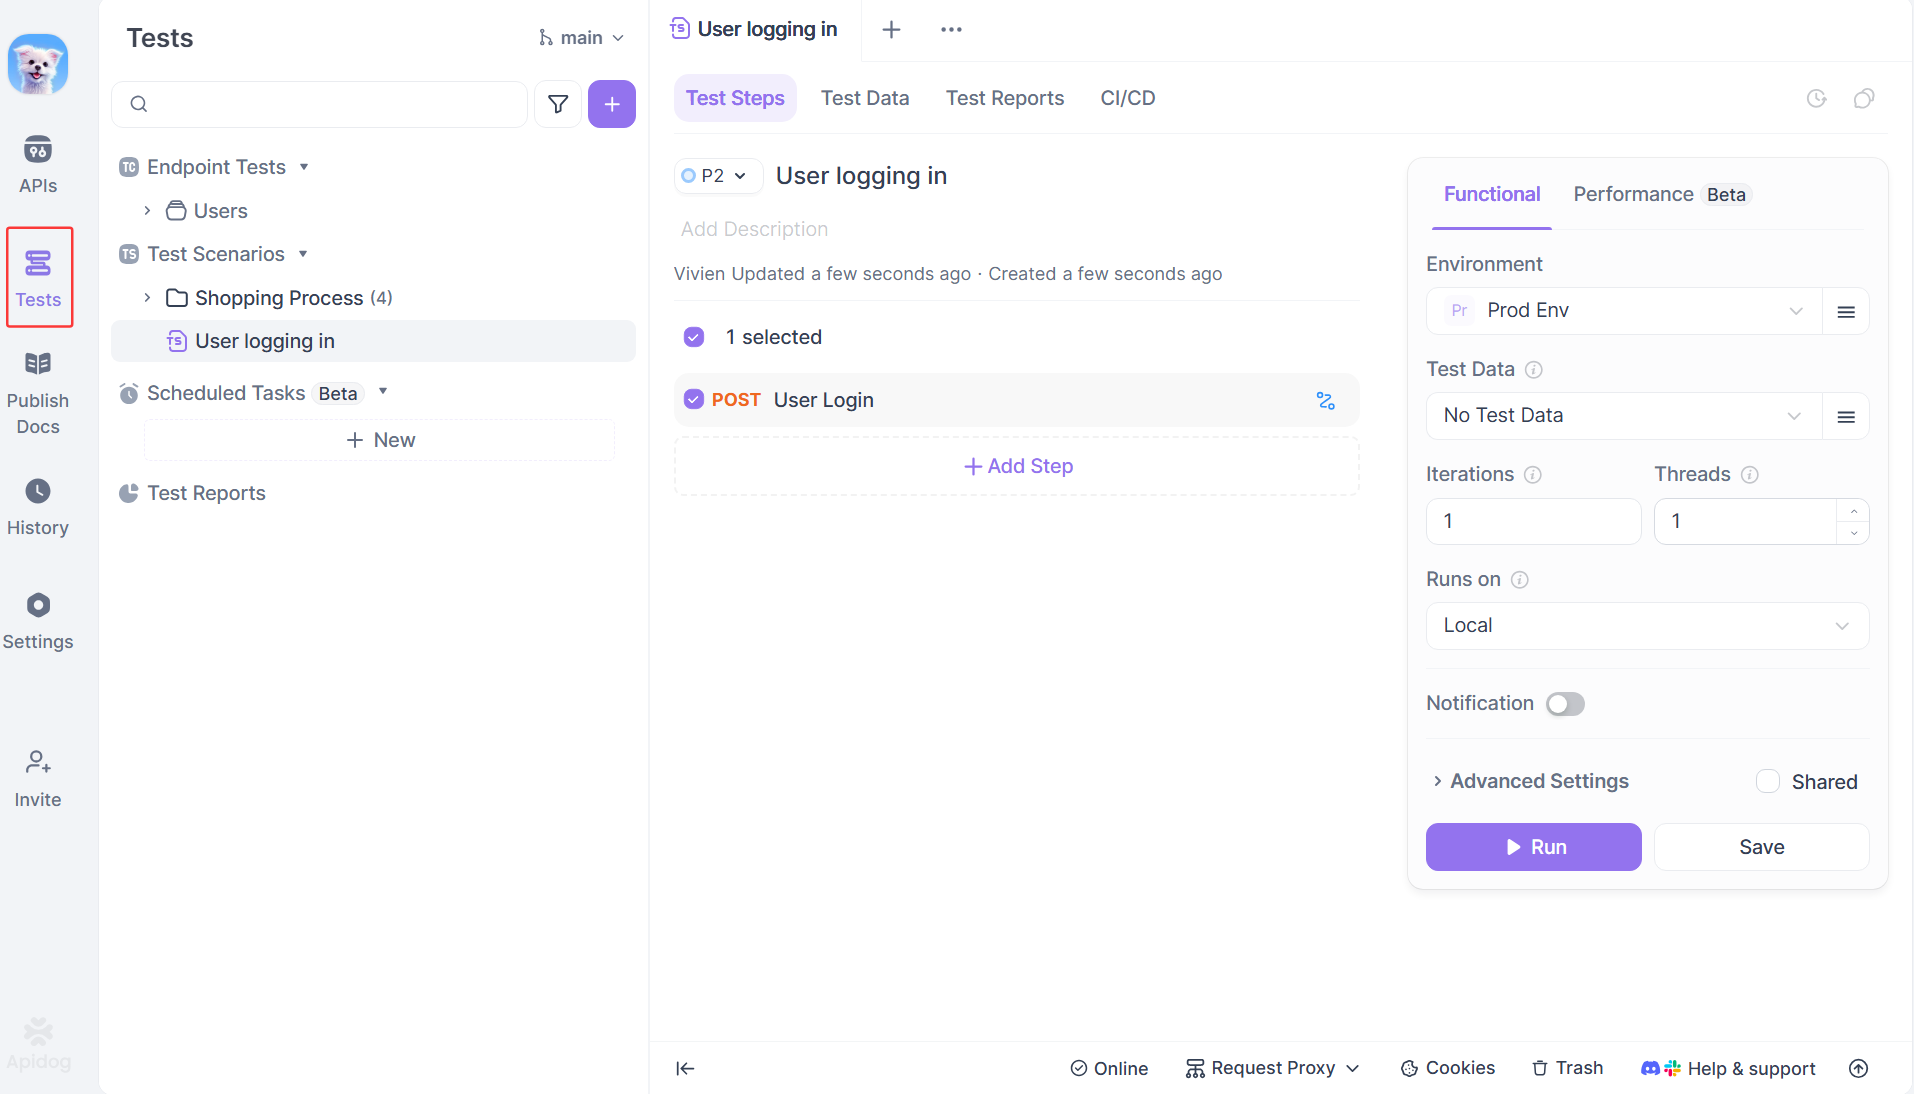The image size is (1914, 1094).
Task: Create a new test with the purple plus
Action: (x=611, y=104)
